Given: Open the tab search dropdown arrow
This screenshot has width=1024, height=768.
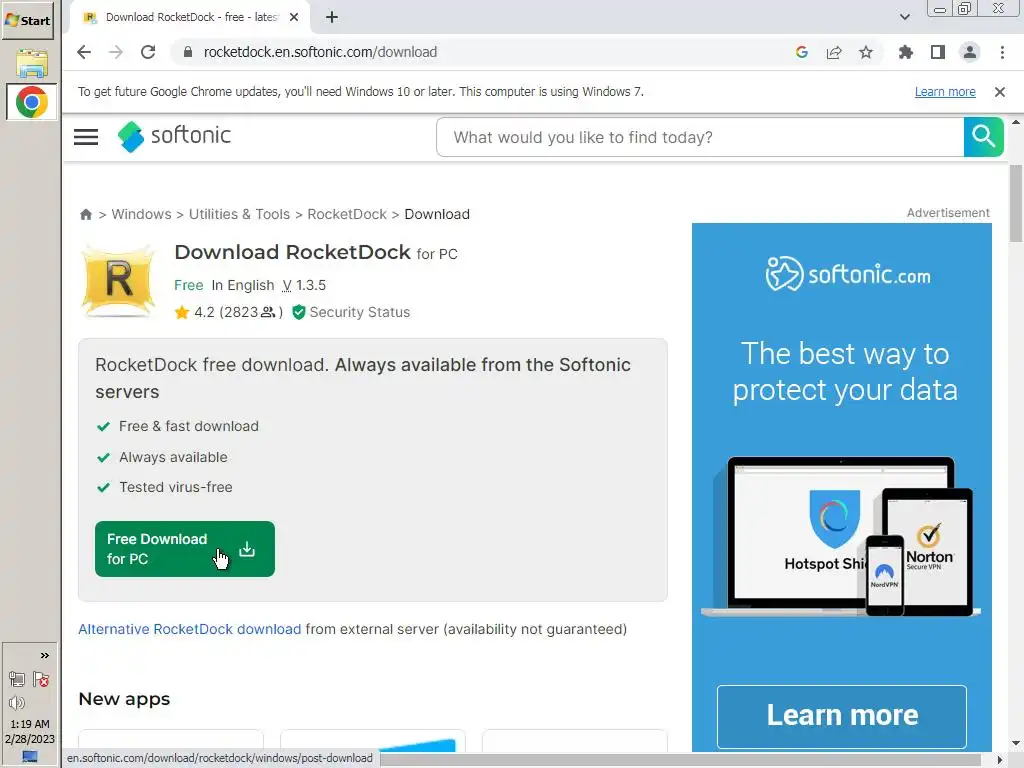Looking at the screenshot, I should click(904, 17).
